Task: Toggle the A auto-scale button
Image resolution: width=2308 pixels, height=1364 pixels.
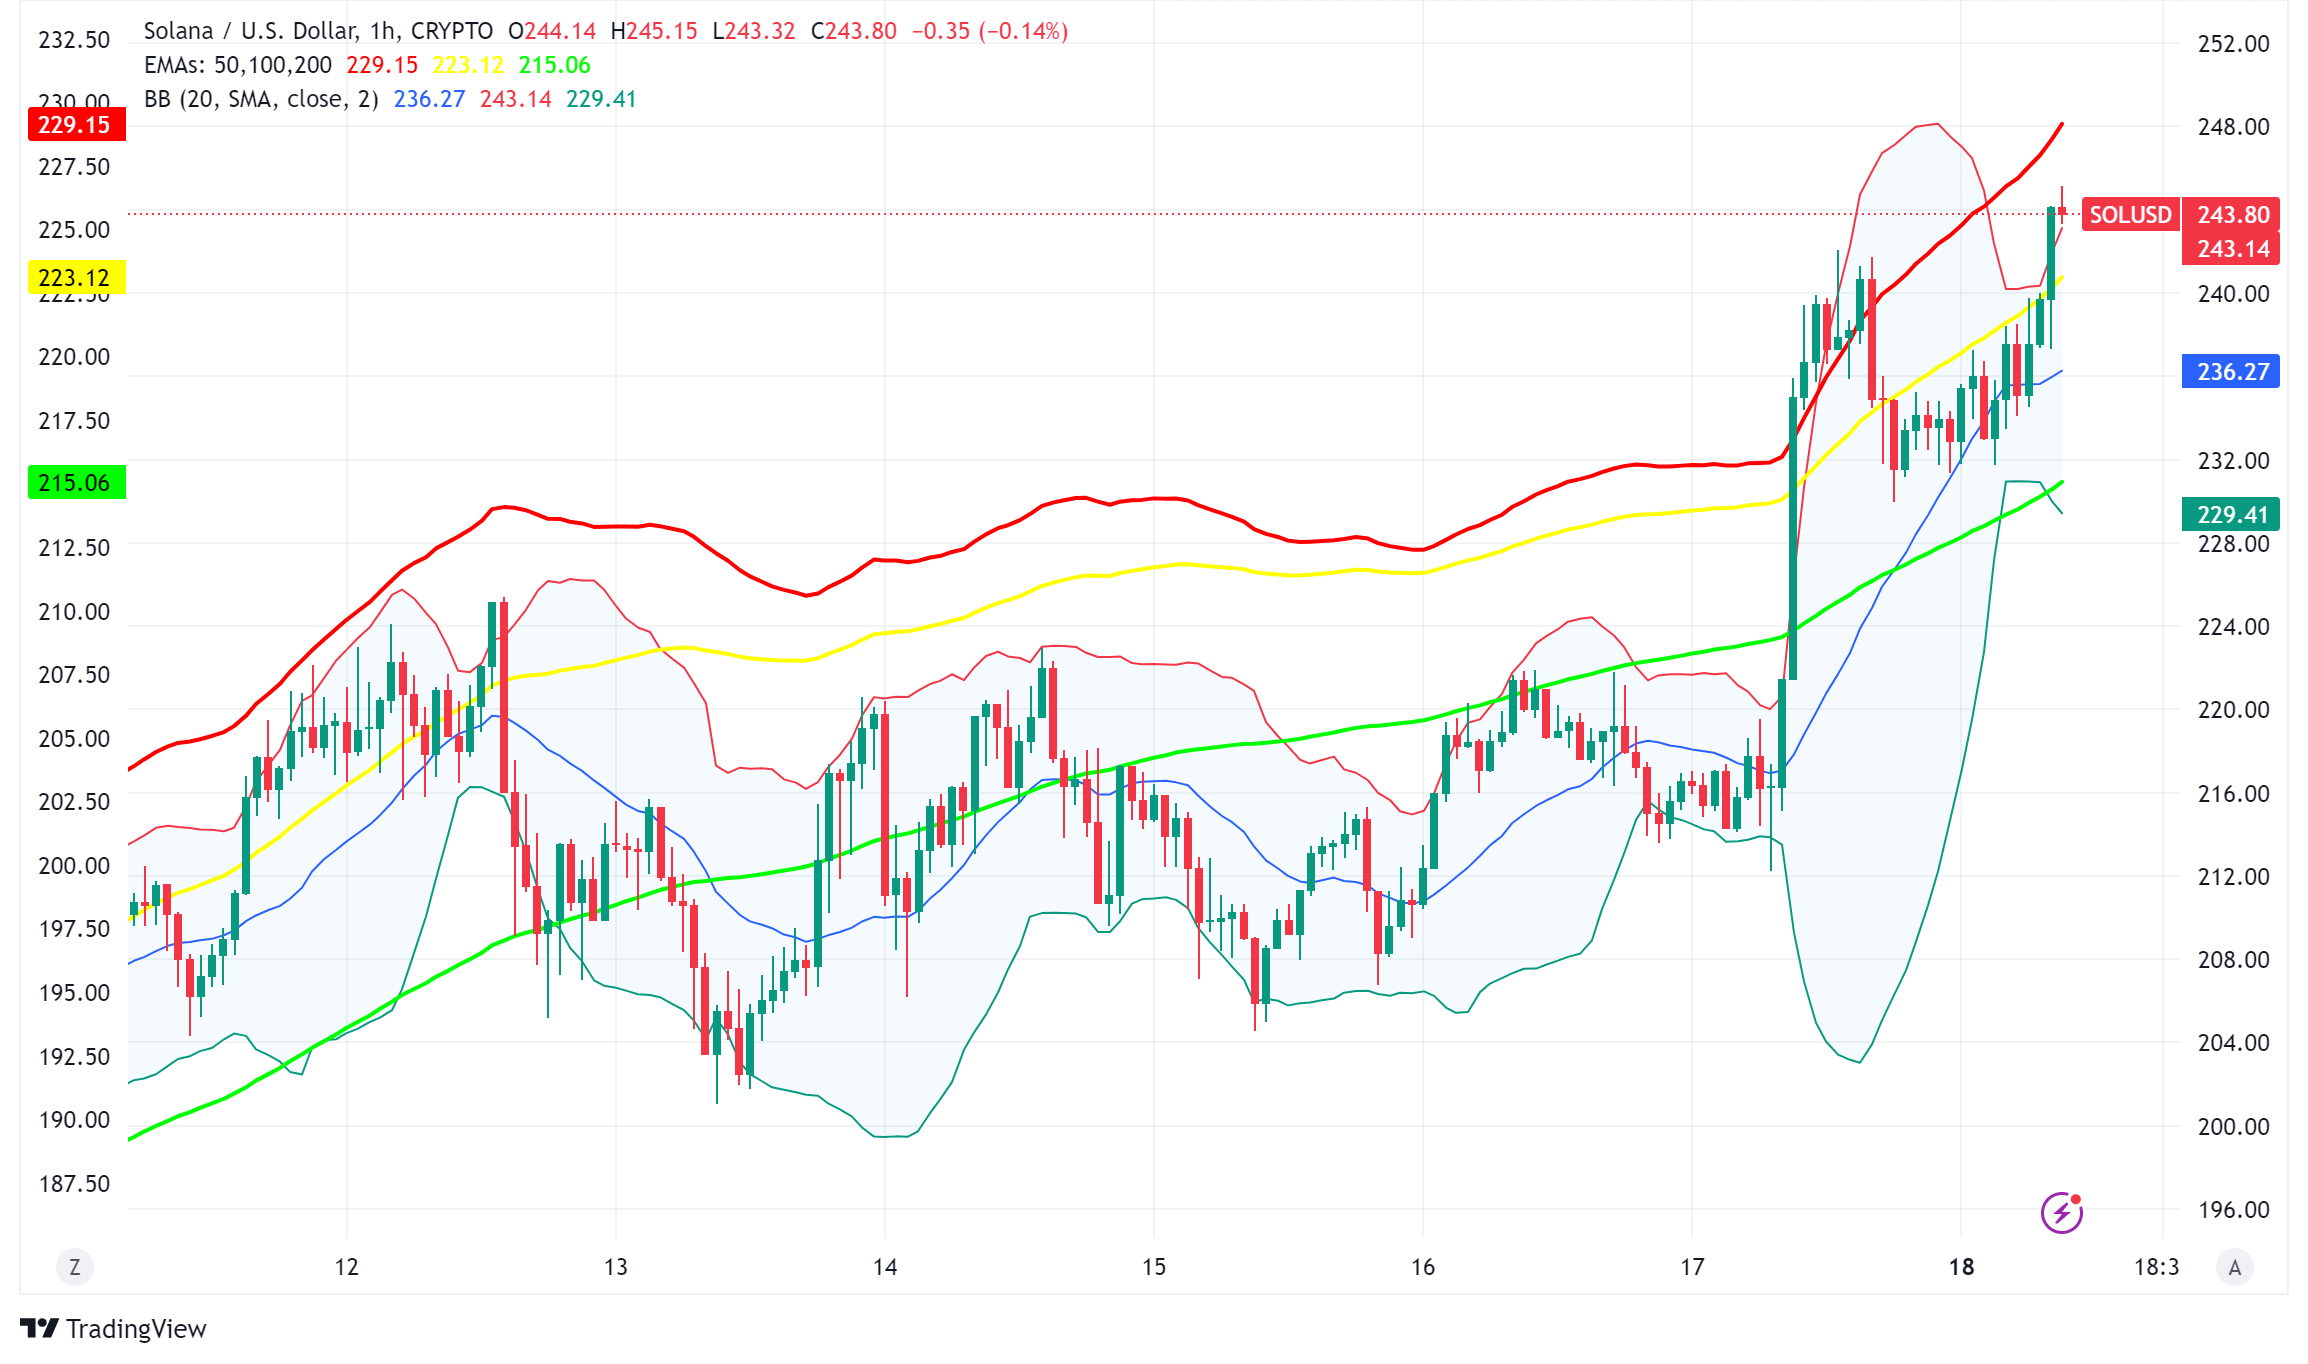Action: pyautogui.click(x=2235, y=1267)
